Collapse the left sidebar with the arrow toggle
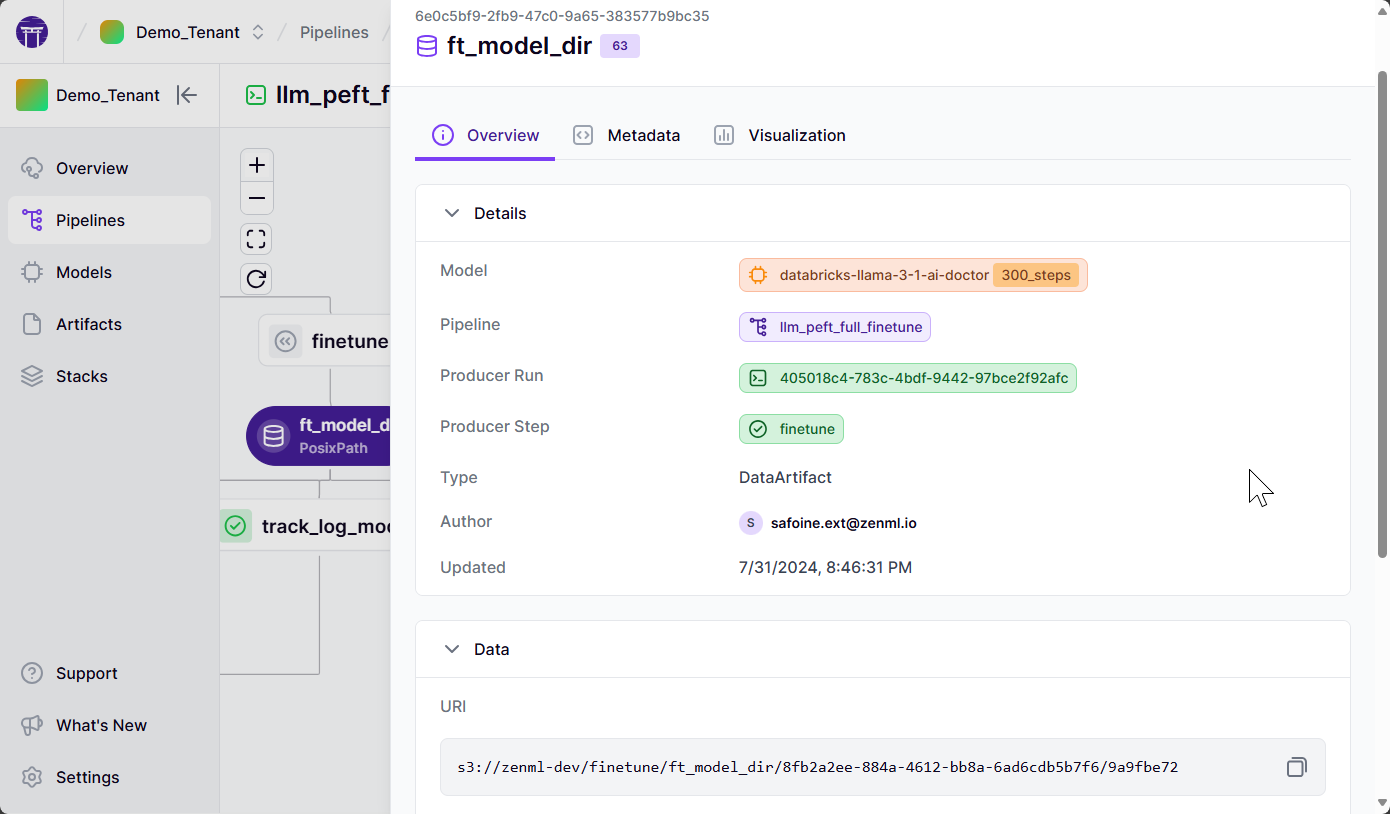The height and width of the screenshot is (814, 1390). [x=187, y=95]
